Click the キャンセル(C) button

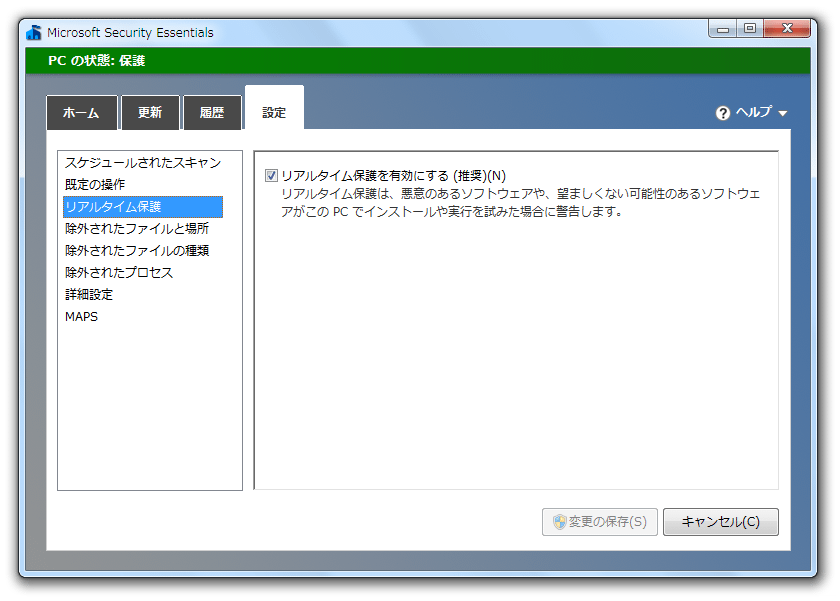coord(721,522)
